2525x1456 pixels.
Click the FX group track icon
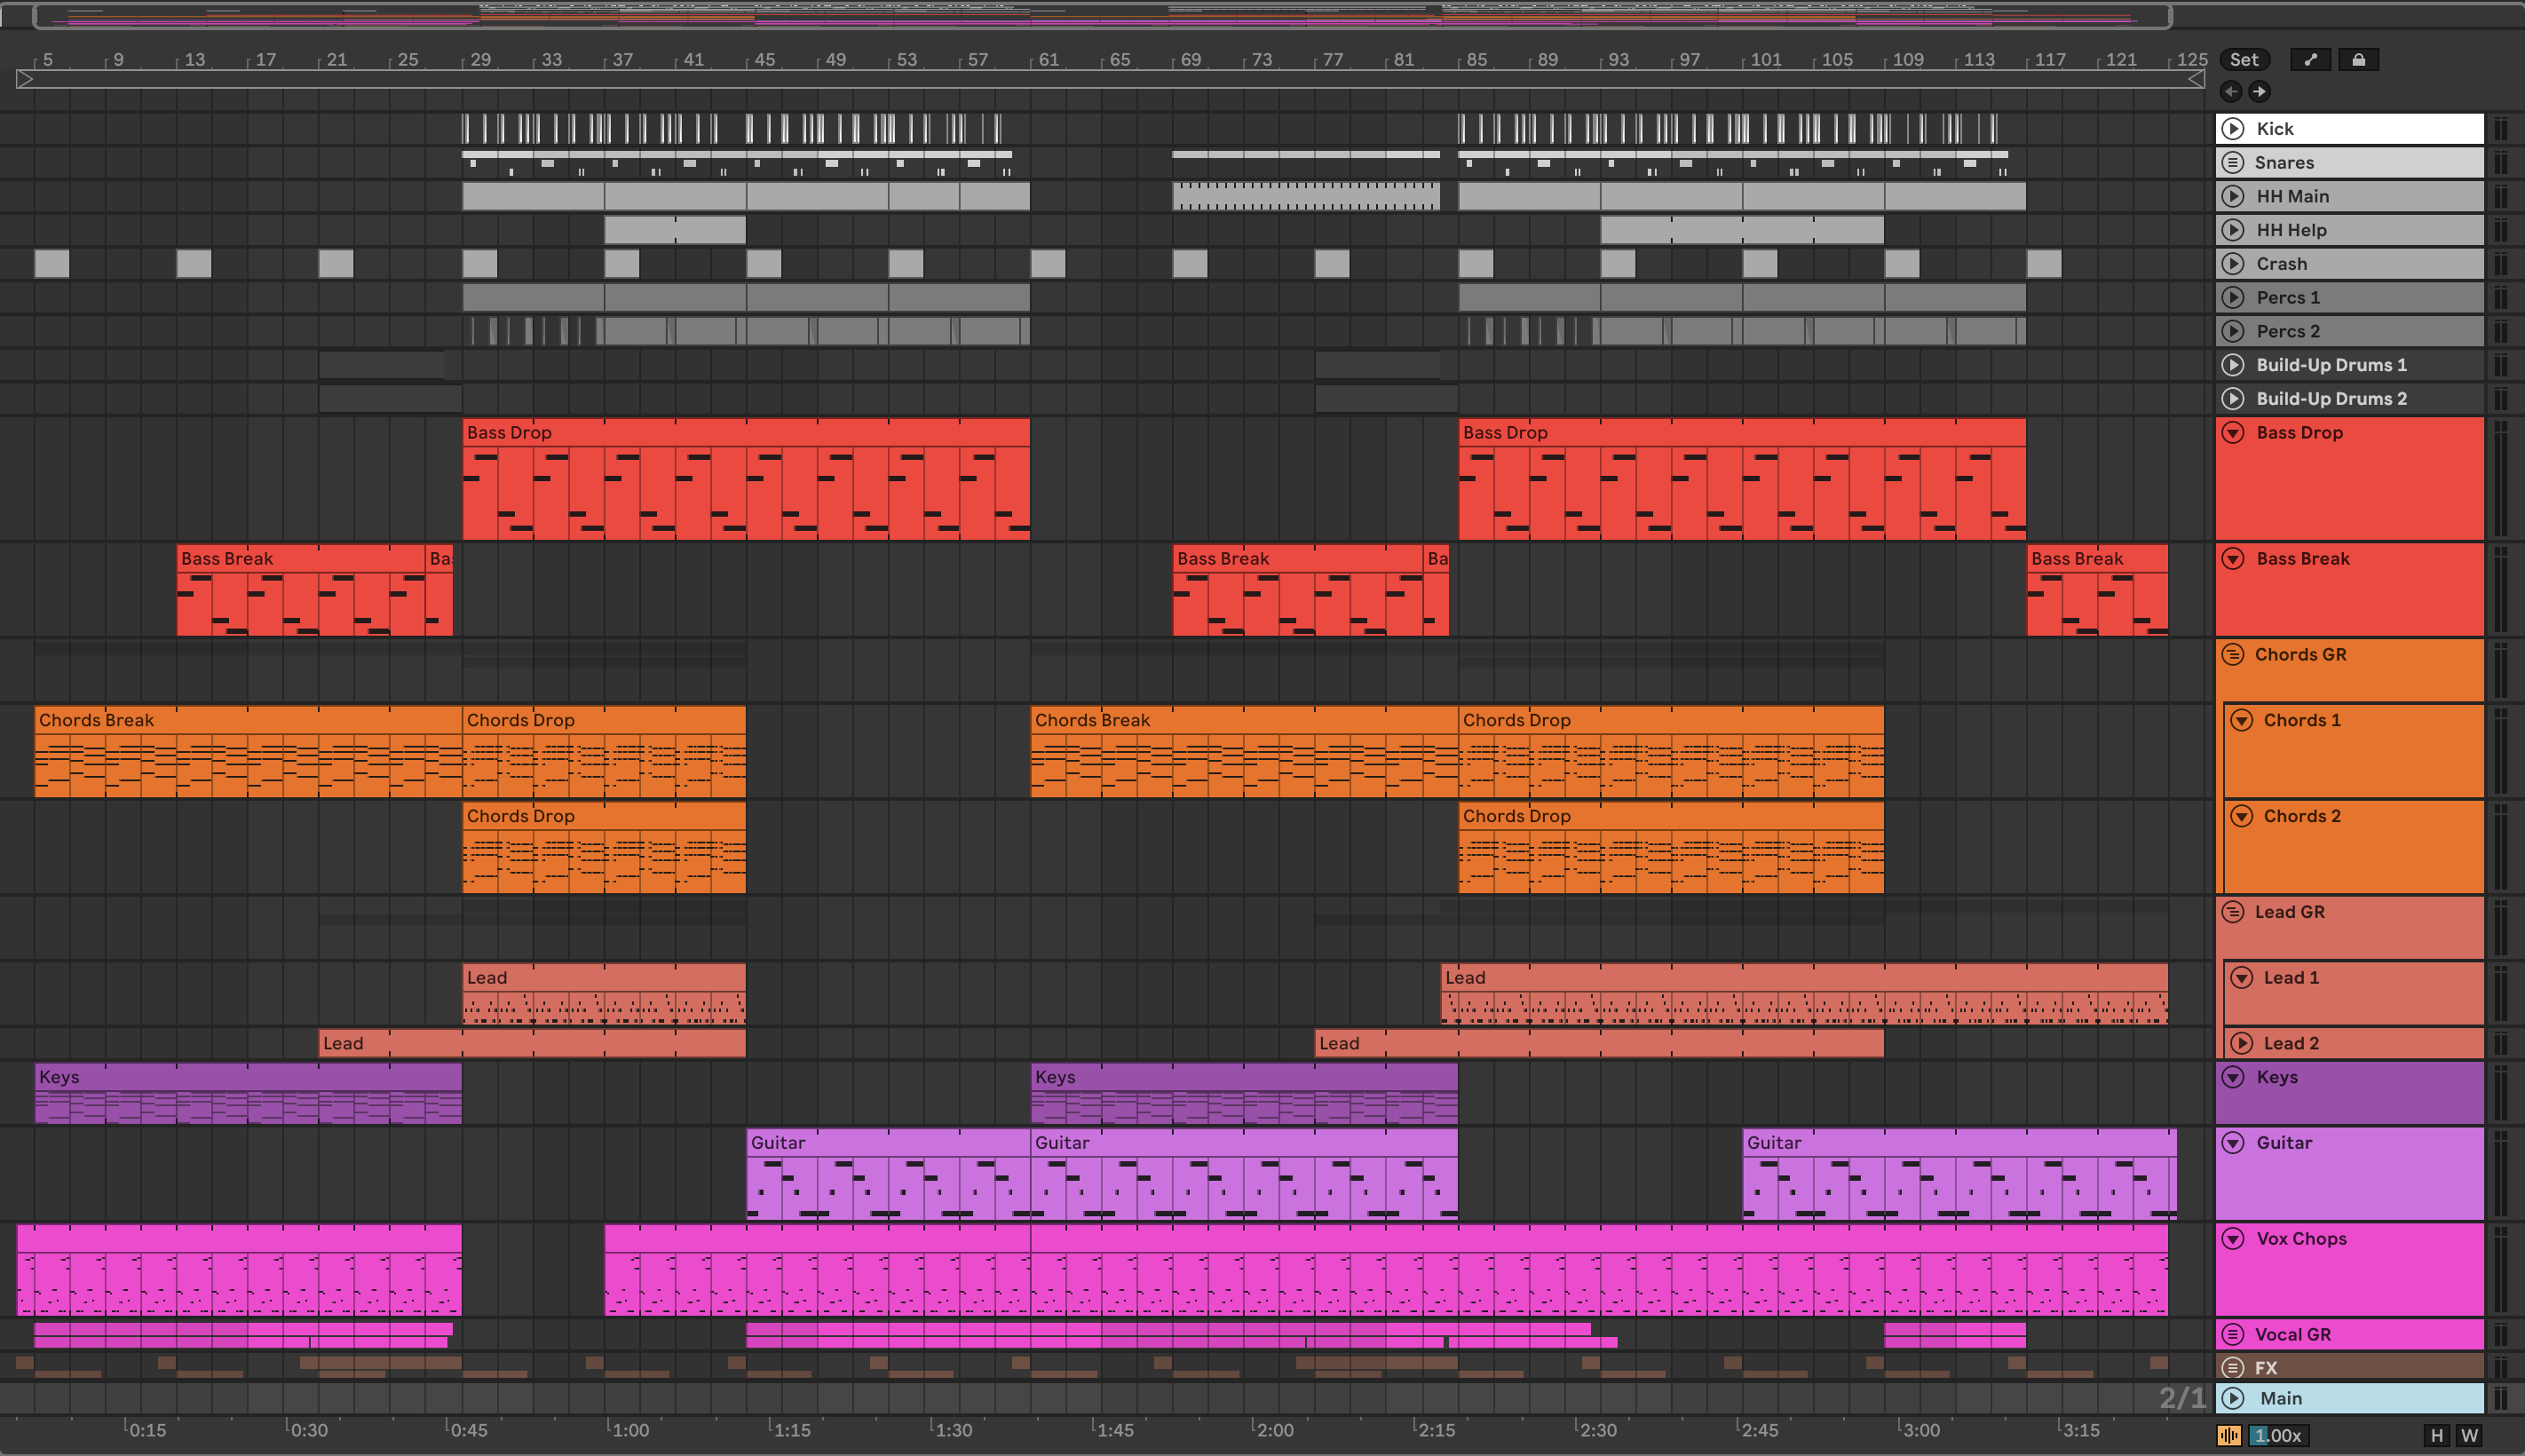[2233, 1367]
